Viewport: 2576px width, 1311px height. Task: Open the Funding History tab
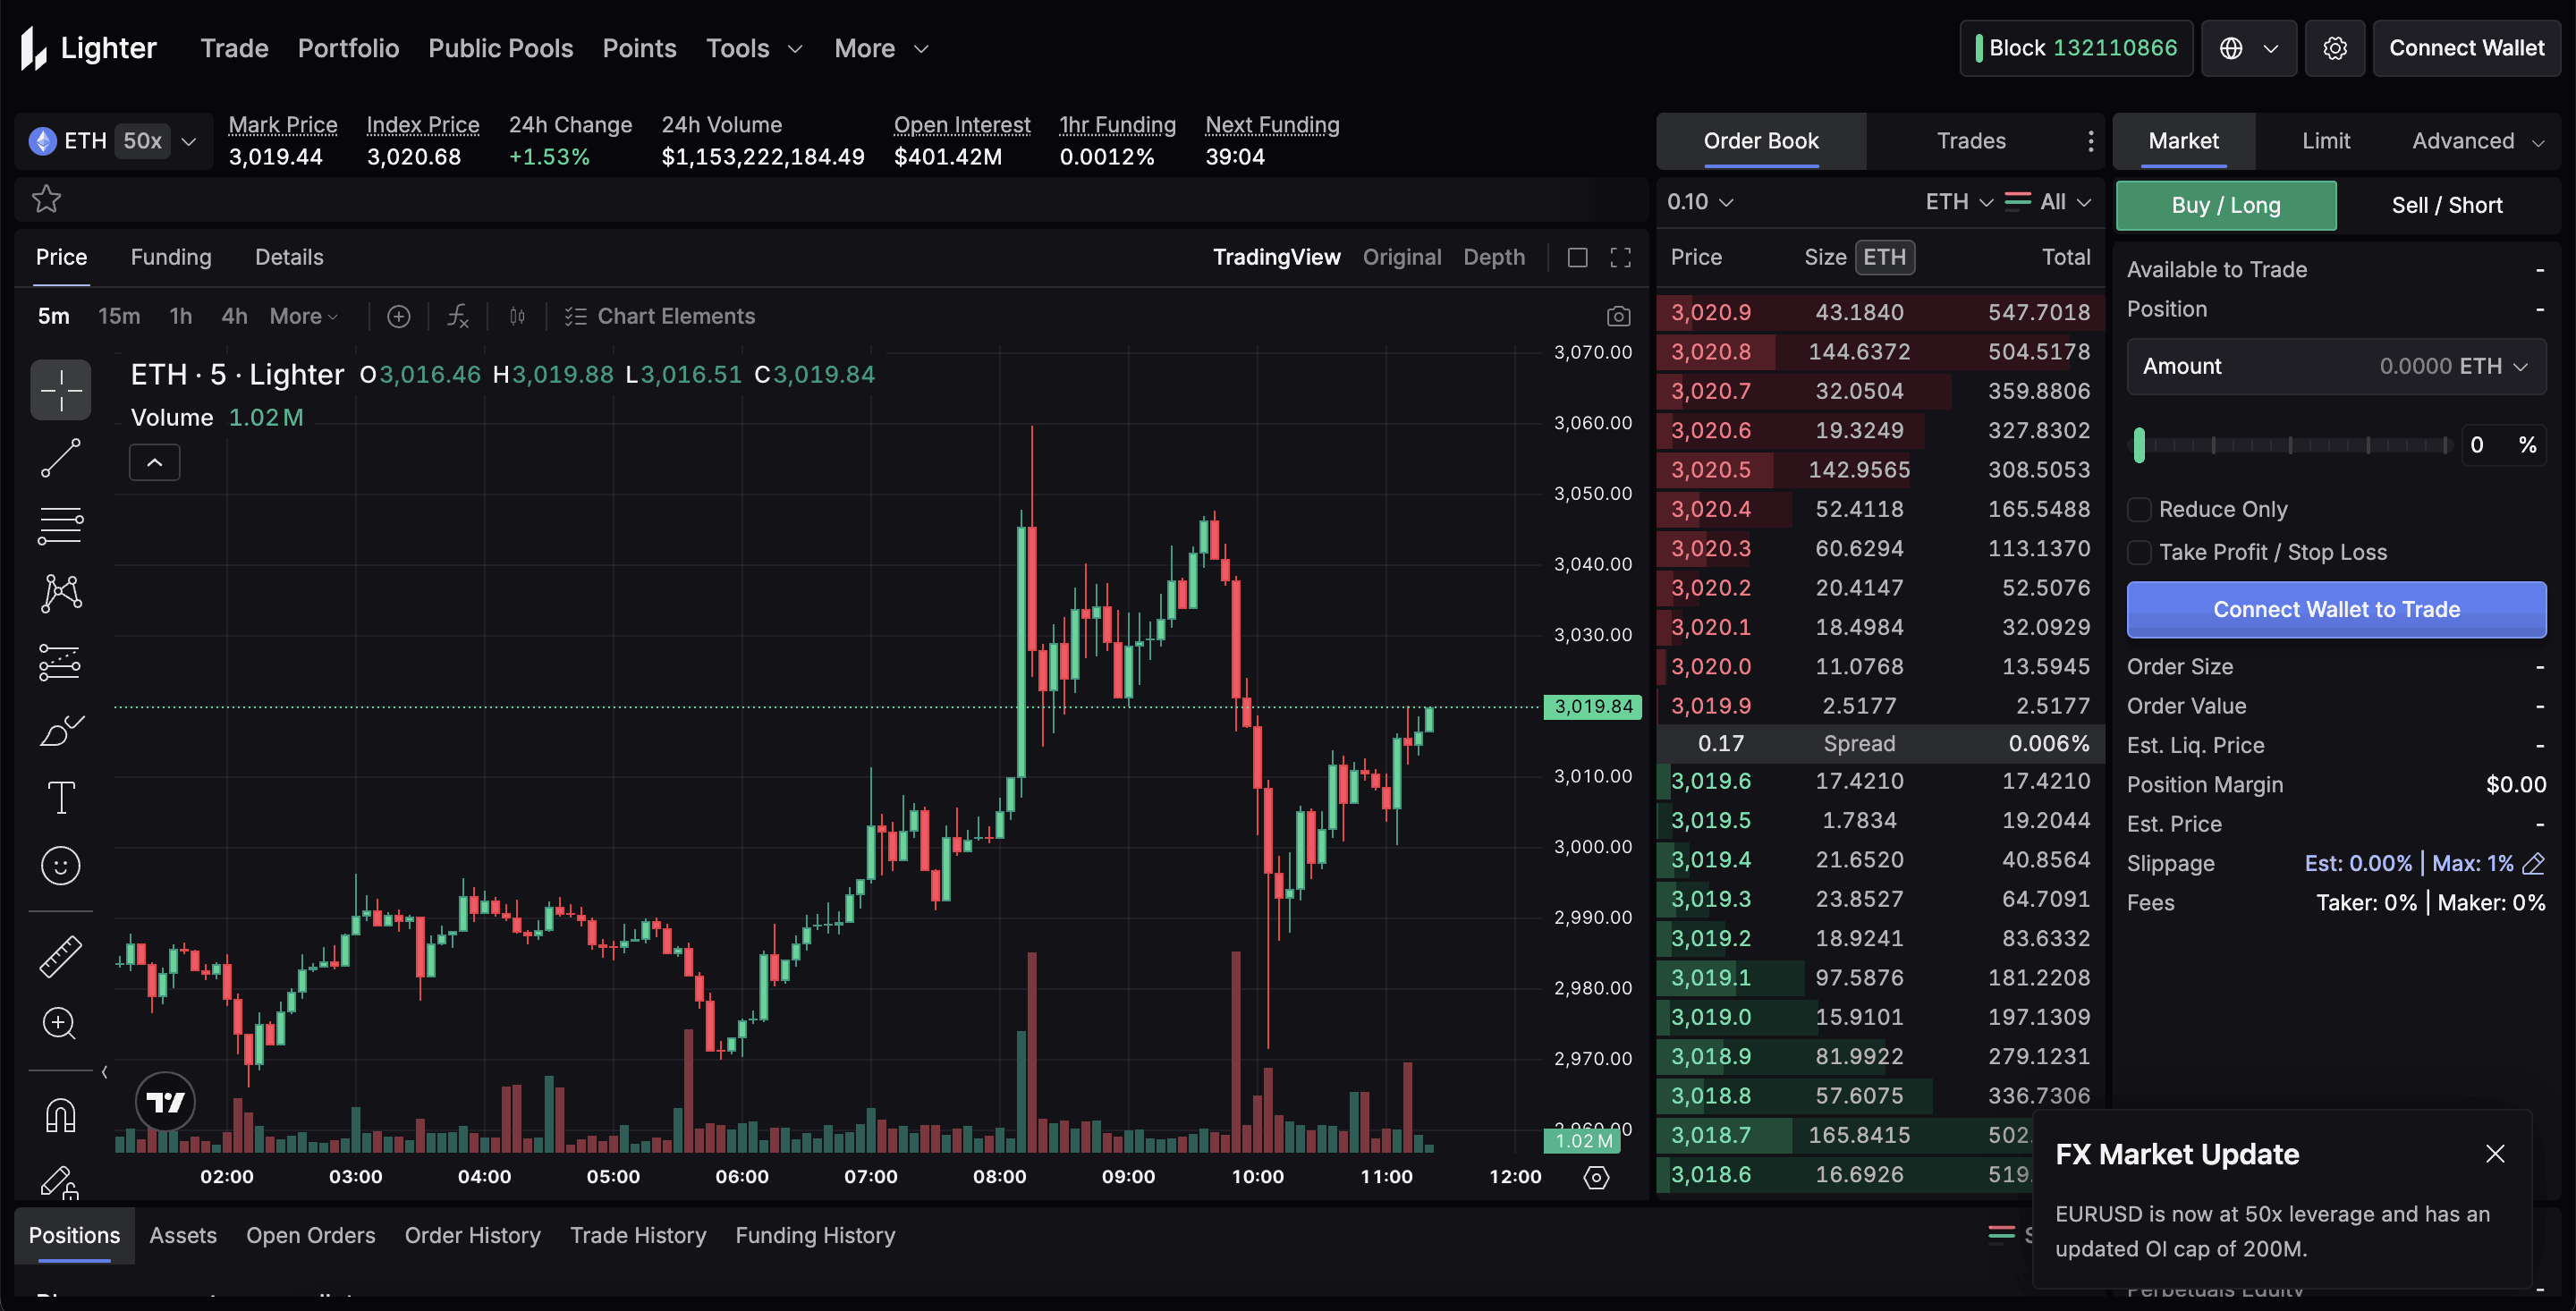tap(815, 1235)
